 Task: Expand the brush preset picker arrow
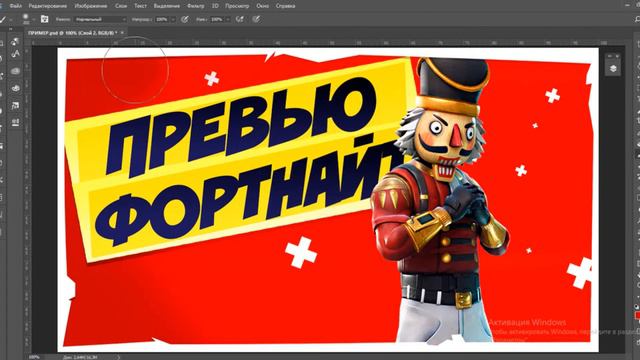tap(33, 19)
